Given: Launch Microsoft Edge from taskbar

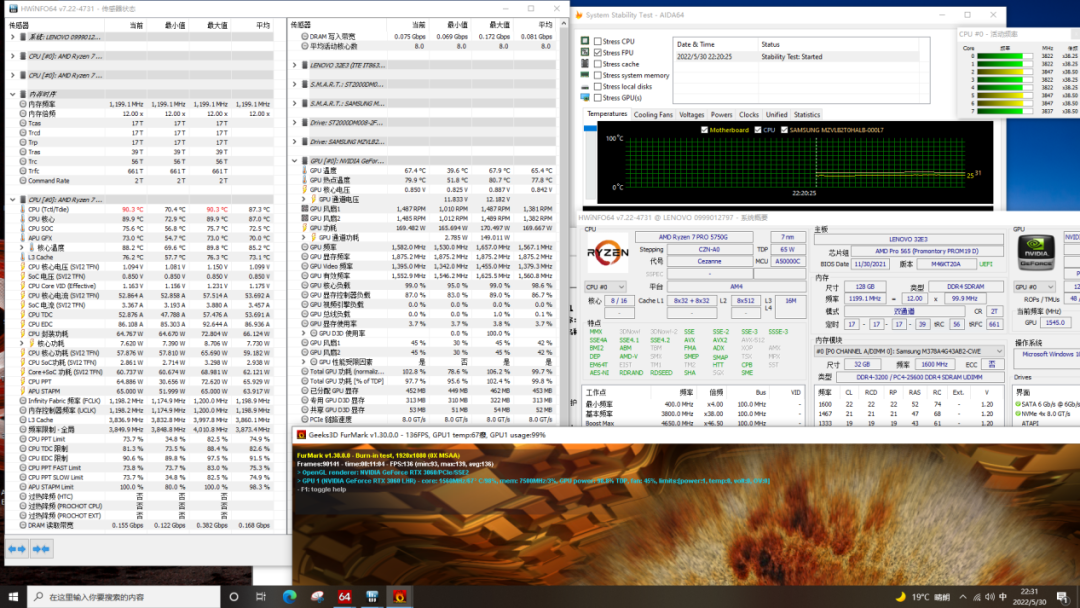Looking at the screenshot, I should [x=289, y=596].
